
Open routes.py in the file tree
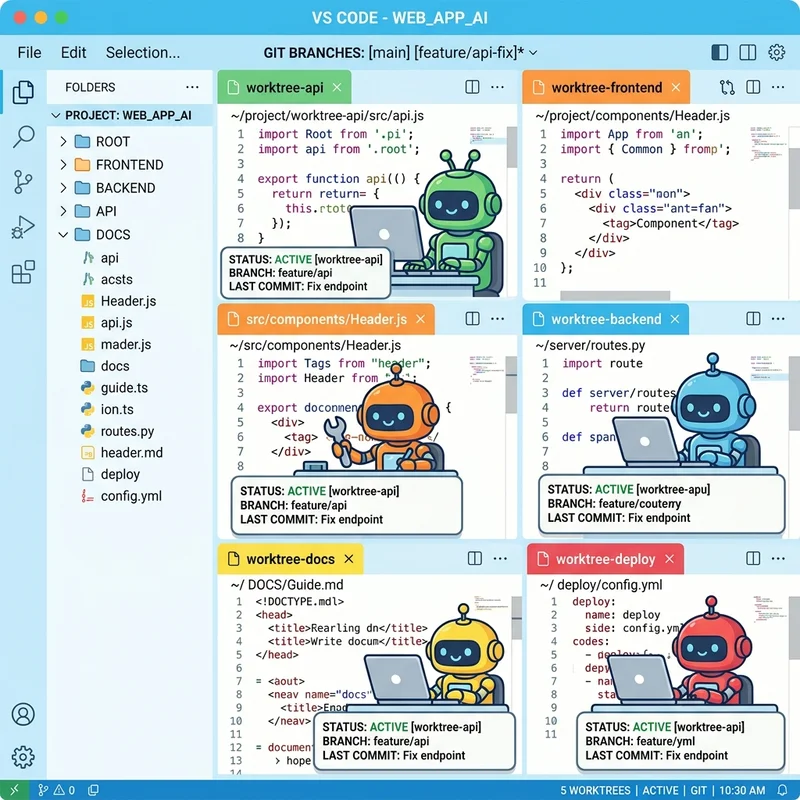point(127,431)
